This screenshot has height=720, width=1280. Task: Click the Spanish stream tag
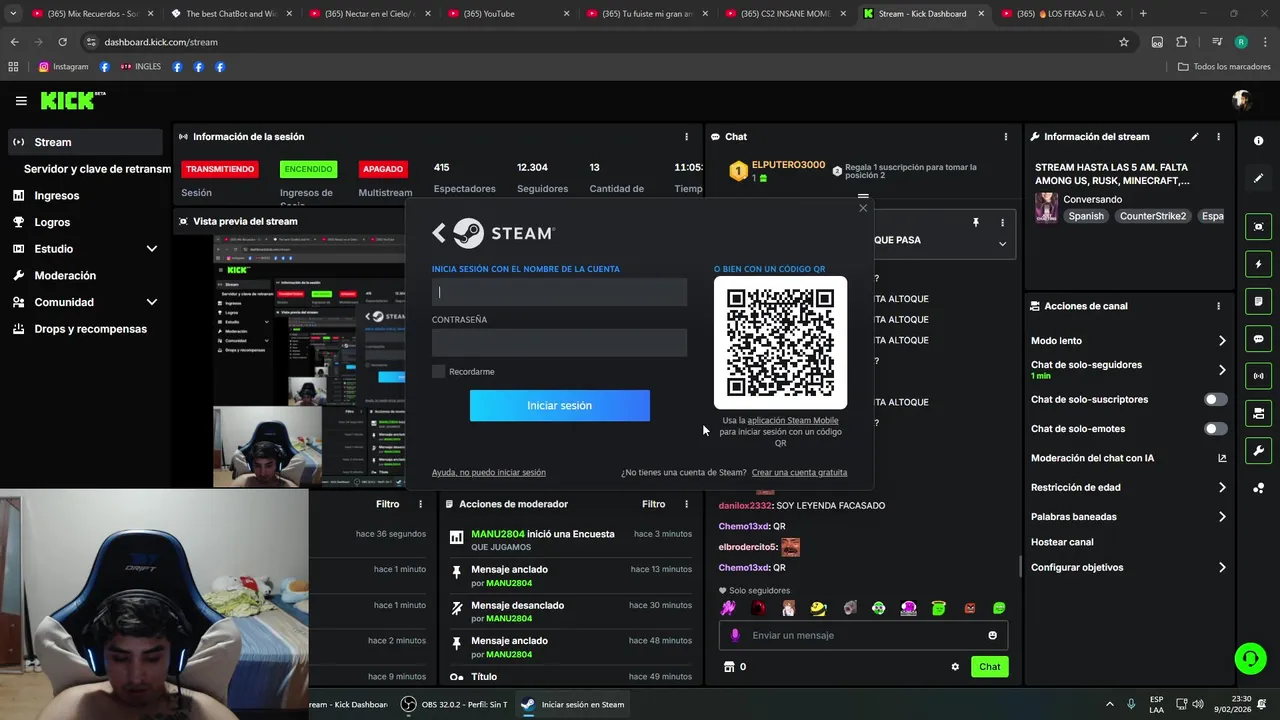click(x=1086, y=216)
